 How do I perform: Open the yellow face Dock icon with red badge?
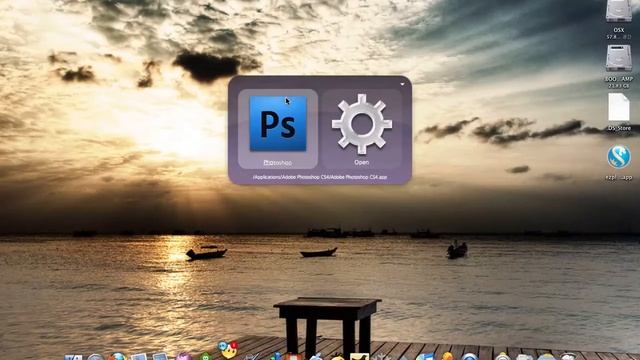point(228,350)
